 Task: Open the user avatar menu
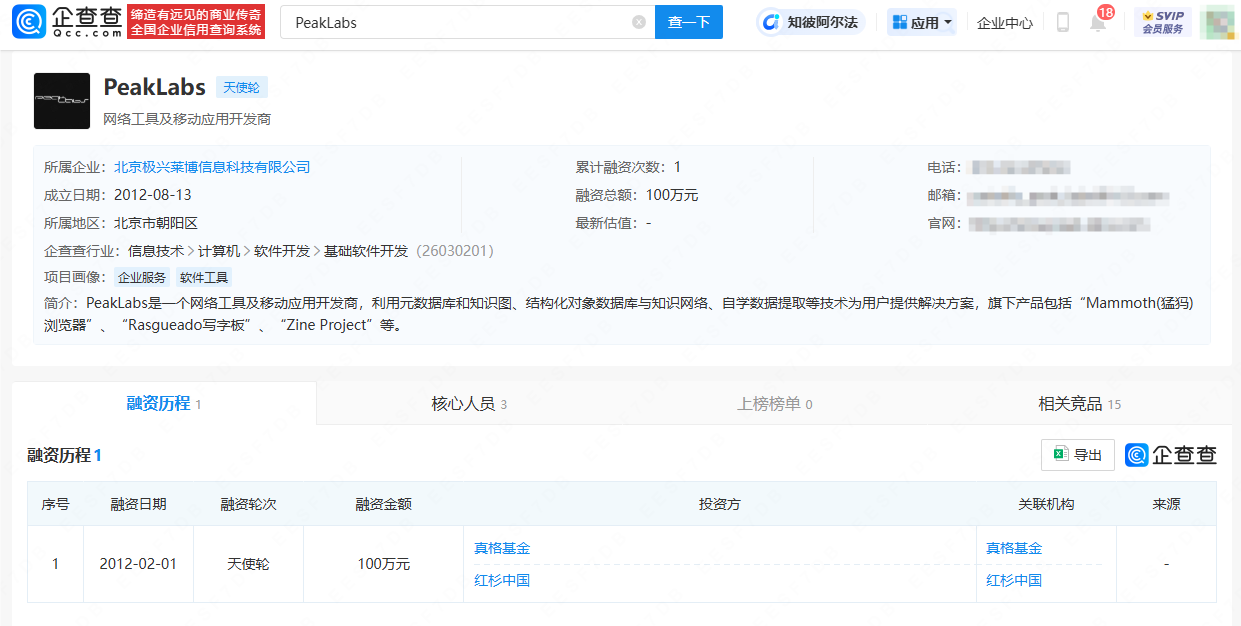pos(1217,22)
